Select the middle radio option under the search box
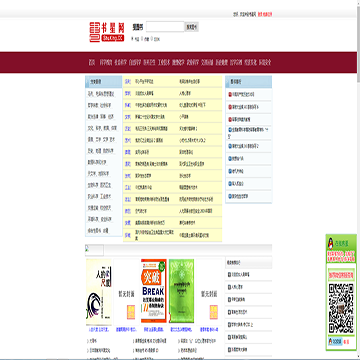This screenshot has width=360, height=360. click(x=143, y=39)
